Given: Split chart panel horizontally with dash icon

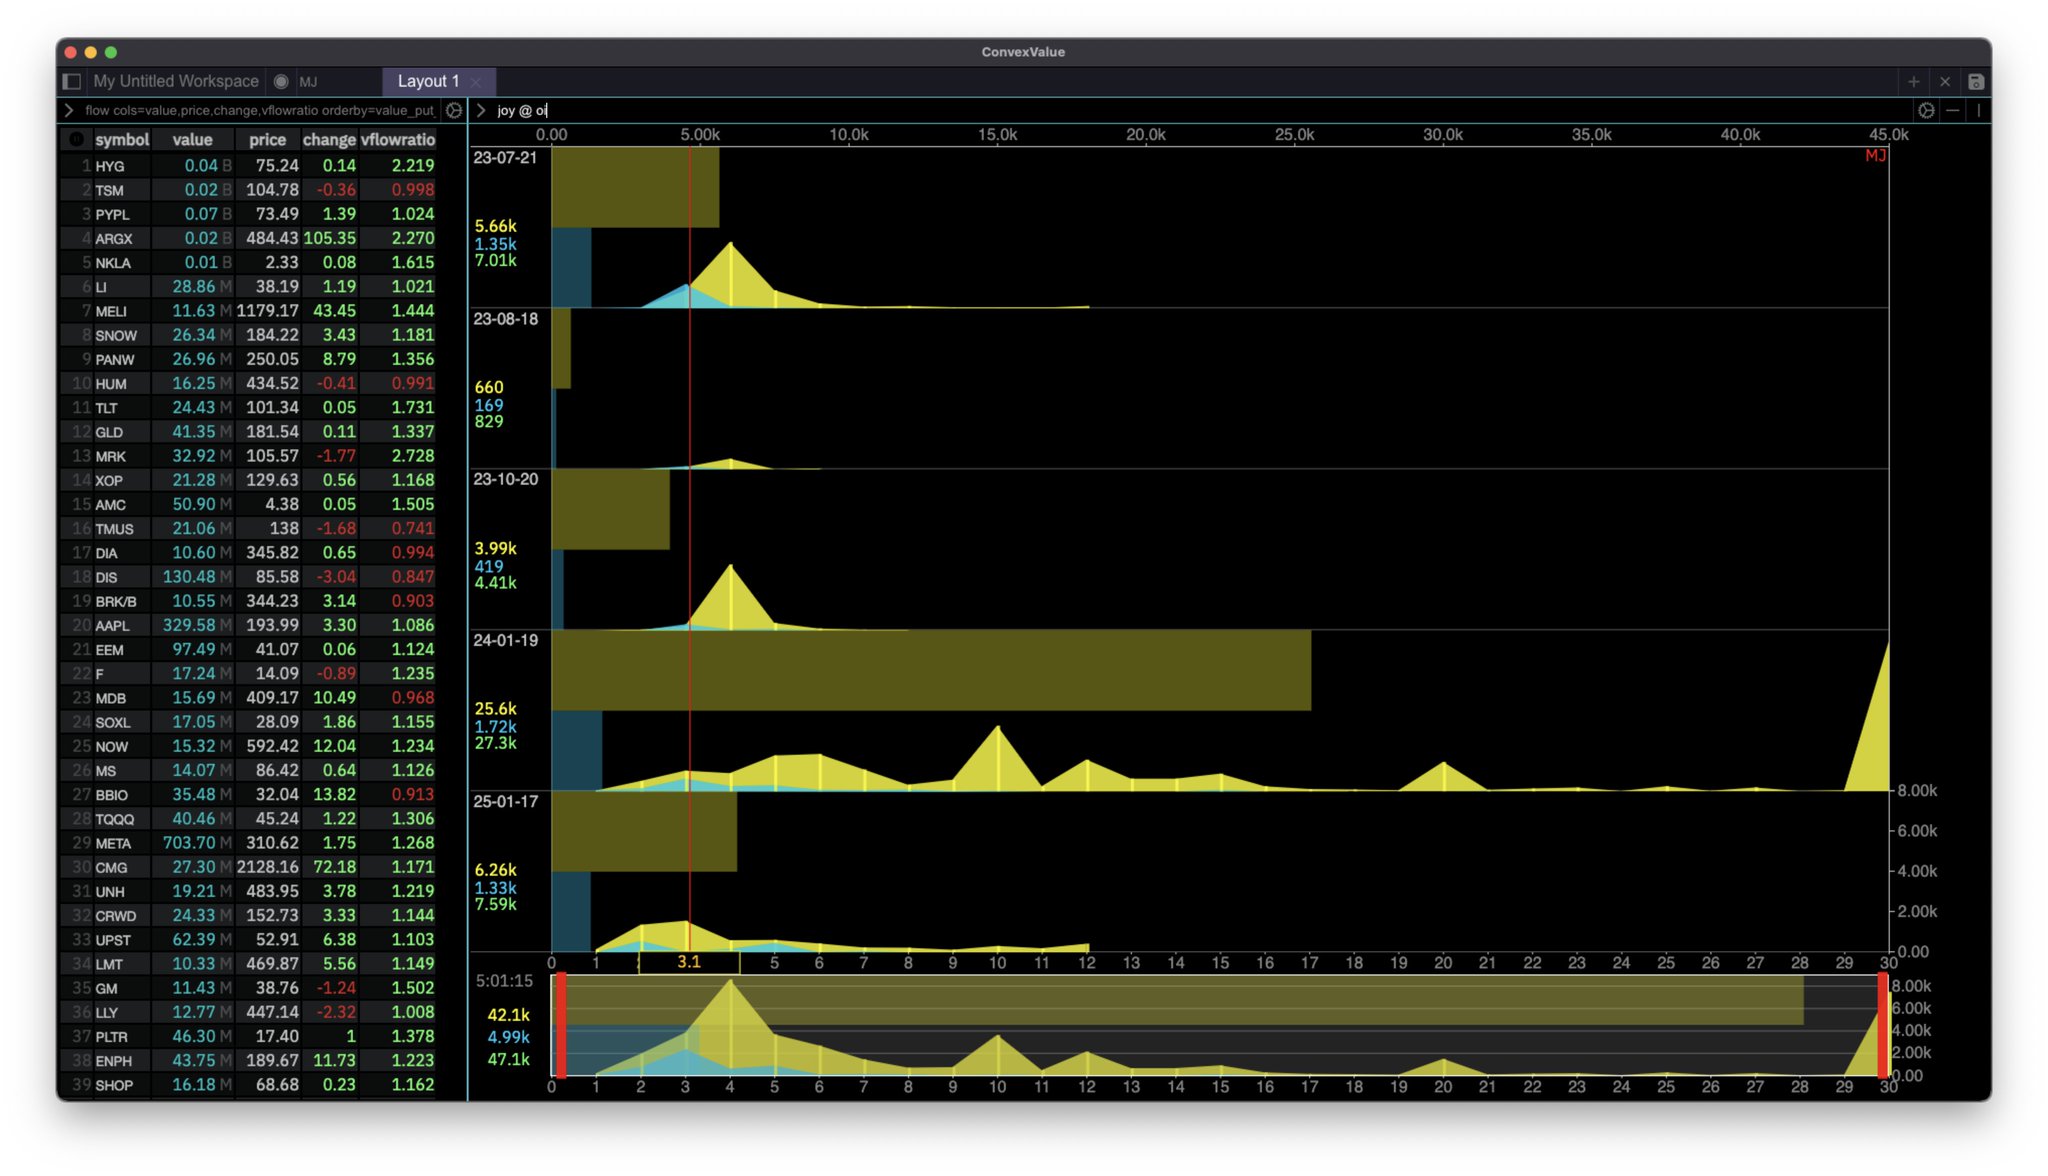Looking at the screenshot, I should coord(1952,110).
